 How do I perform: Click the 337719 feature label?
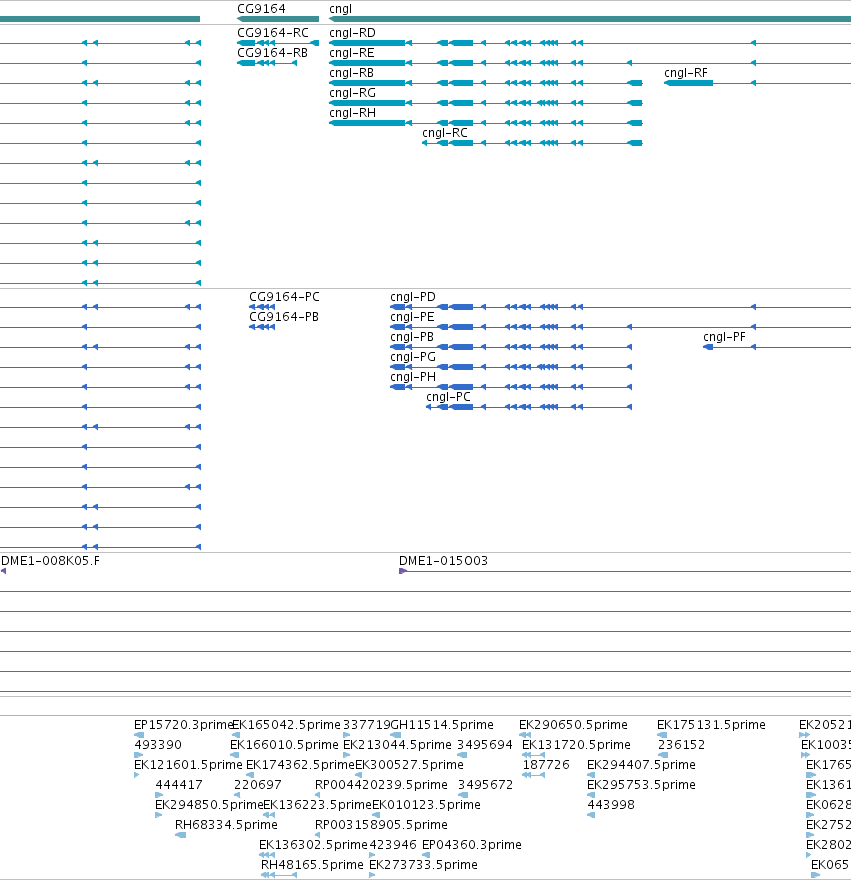point(366,725)
